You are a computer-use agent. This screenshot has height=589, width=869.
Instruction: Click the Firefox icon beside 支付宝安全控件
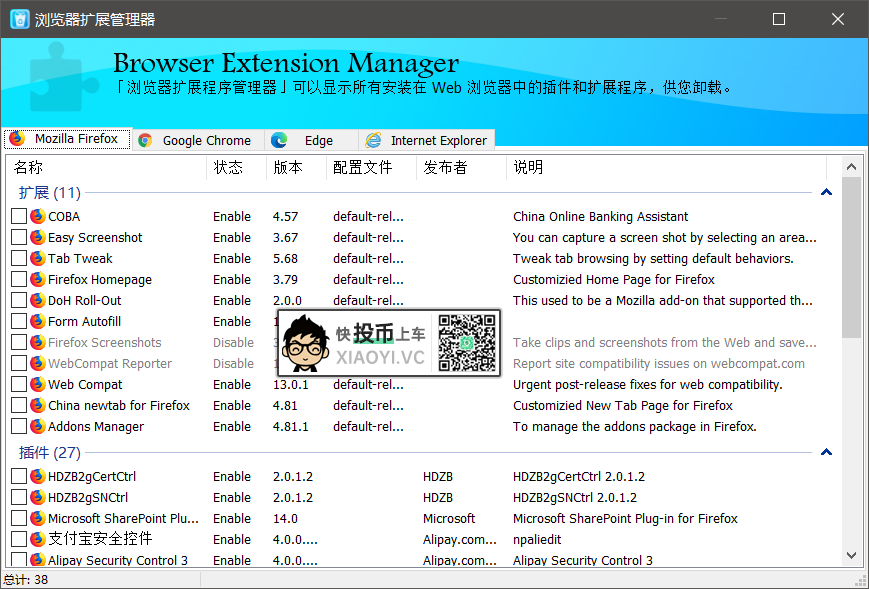point(38,539)
